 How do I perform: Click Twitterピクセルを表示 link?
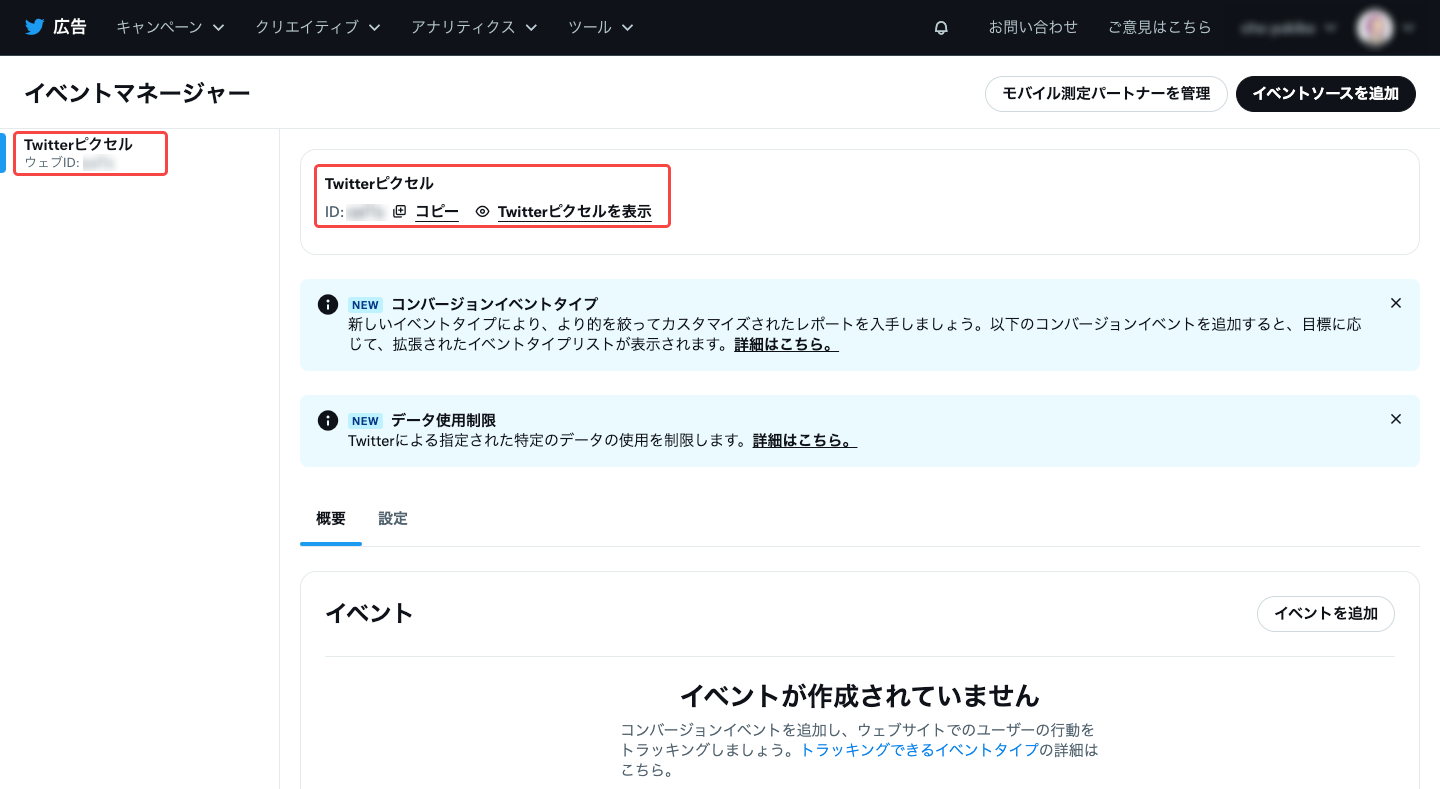[574, 212]
